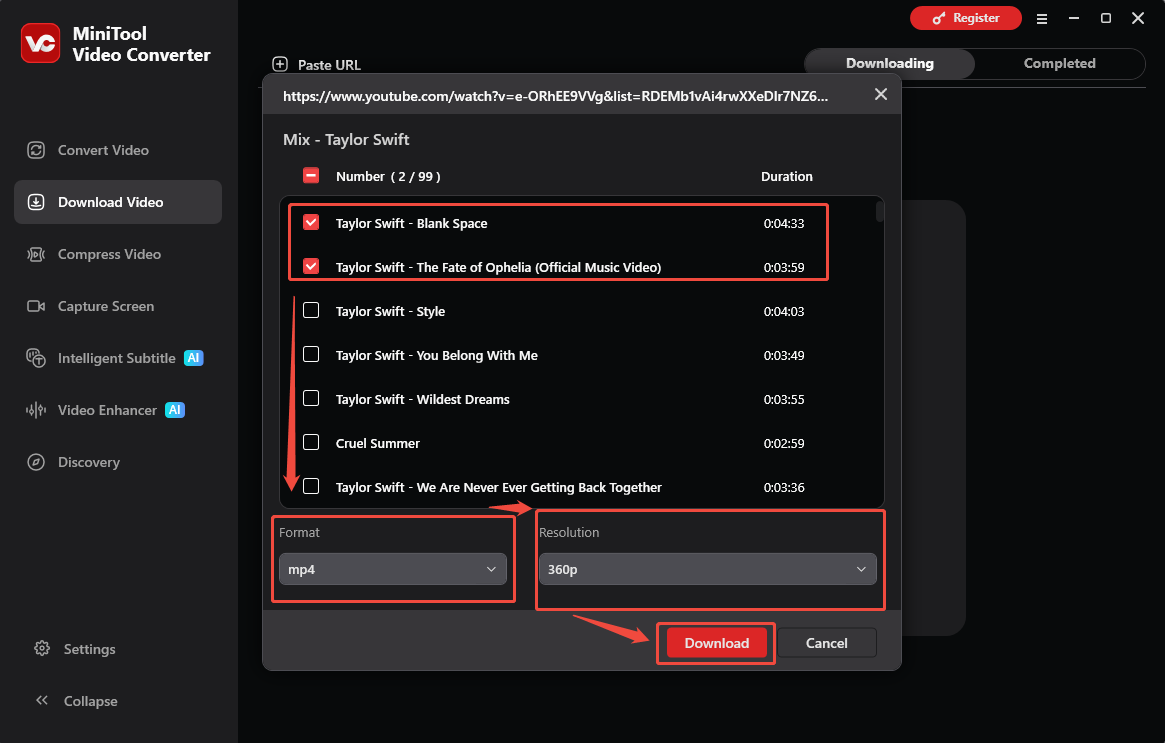Click the Download Video sidebar icon
The height and width of the screenshot is (743, 1165).
tap(36, 202)
